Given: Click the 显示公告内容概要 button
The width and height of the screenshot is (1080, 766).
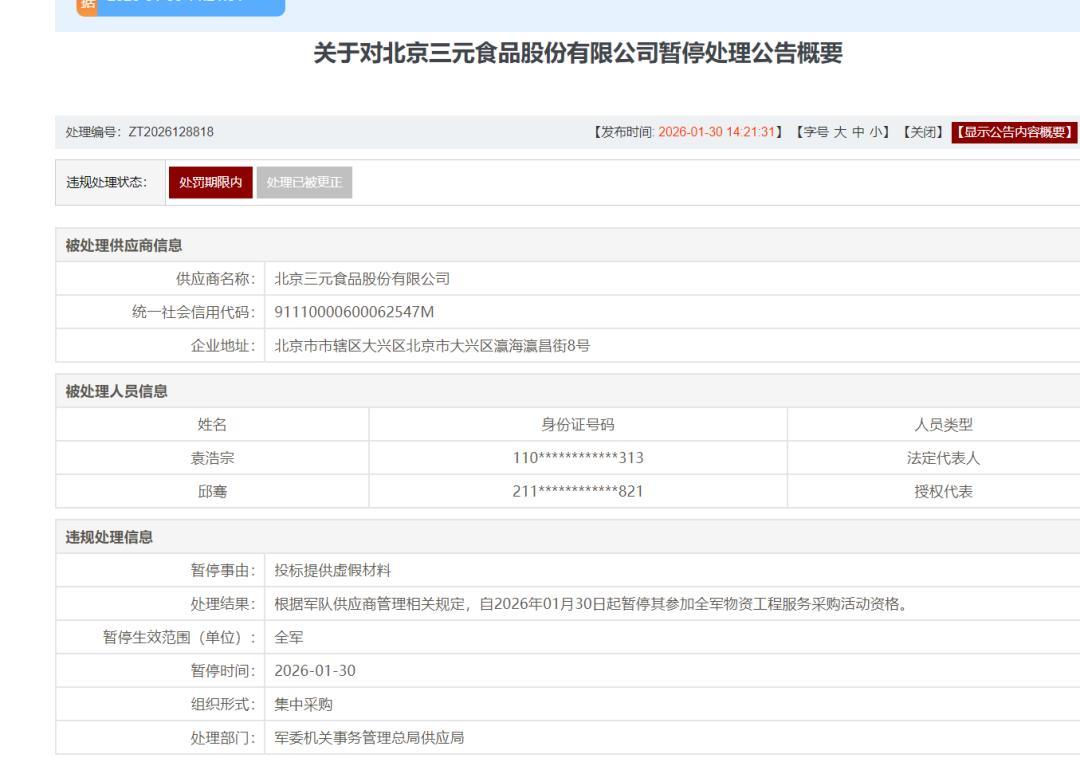Looking at the screenshot, I should [1015, 132].
